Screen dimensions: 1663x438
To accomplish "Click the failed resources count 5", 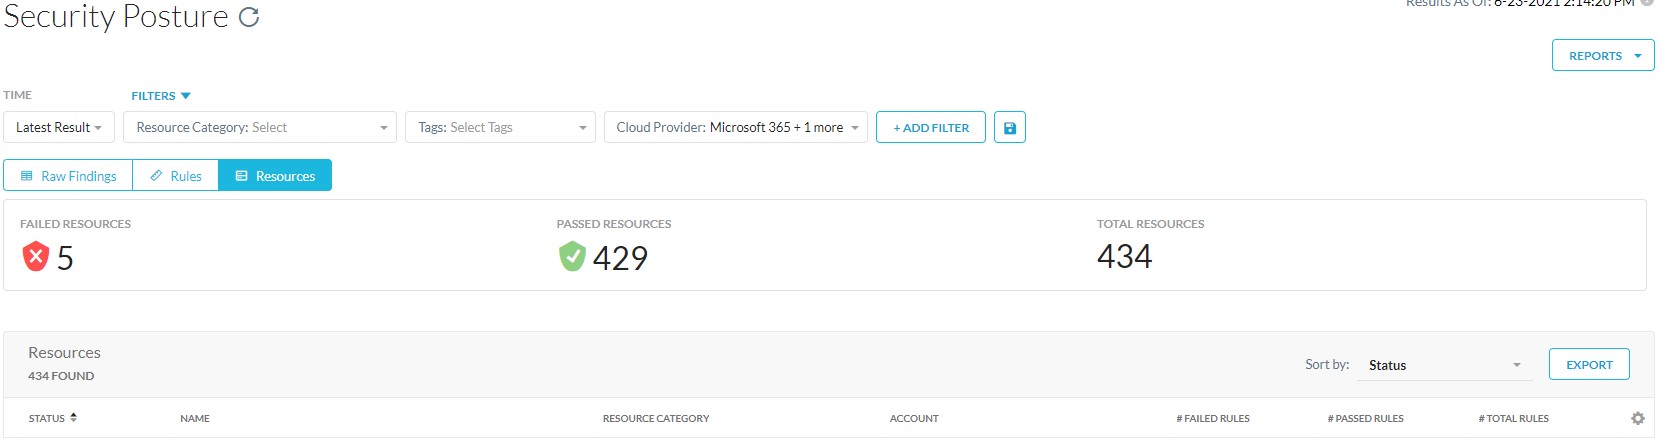I will click(x=65, y=258).
